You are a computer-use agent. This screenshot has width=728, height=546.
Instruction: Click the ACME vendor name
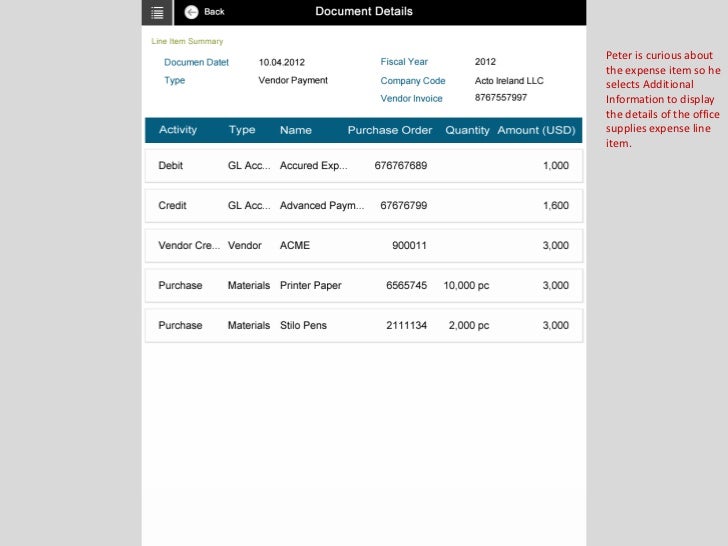295,246
